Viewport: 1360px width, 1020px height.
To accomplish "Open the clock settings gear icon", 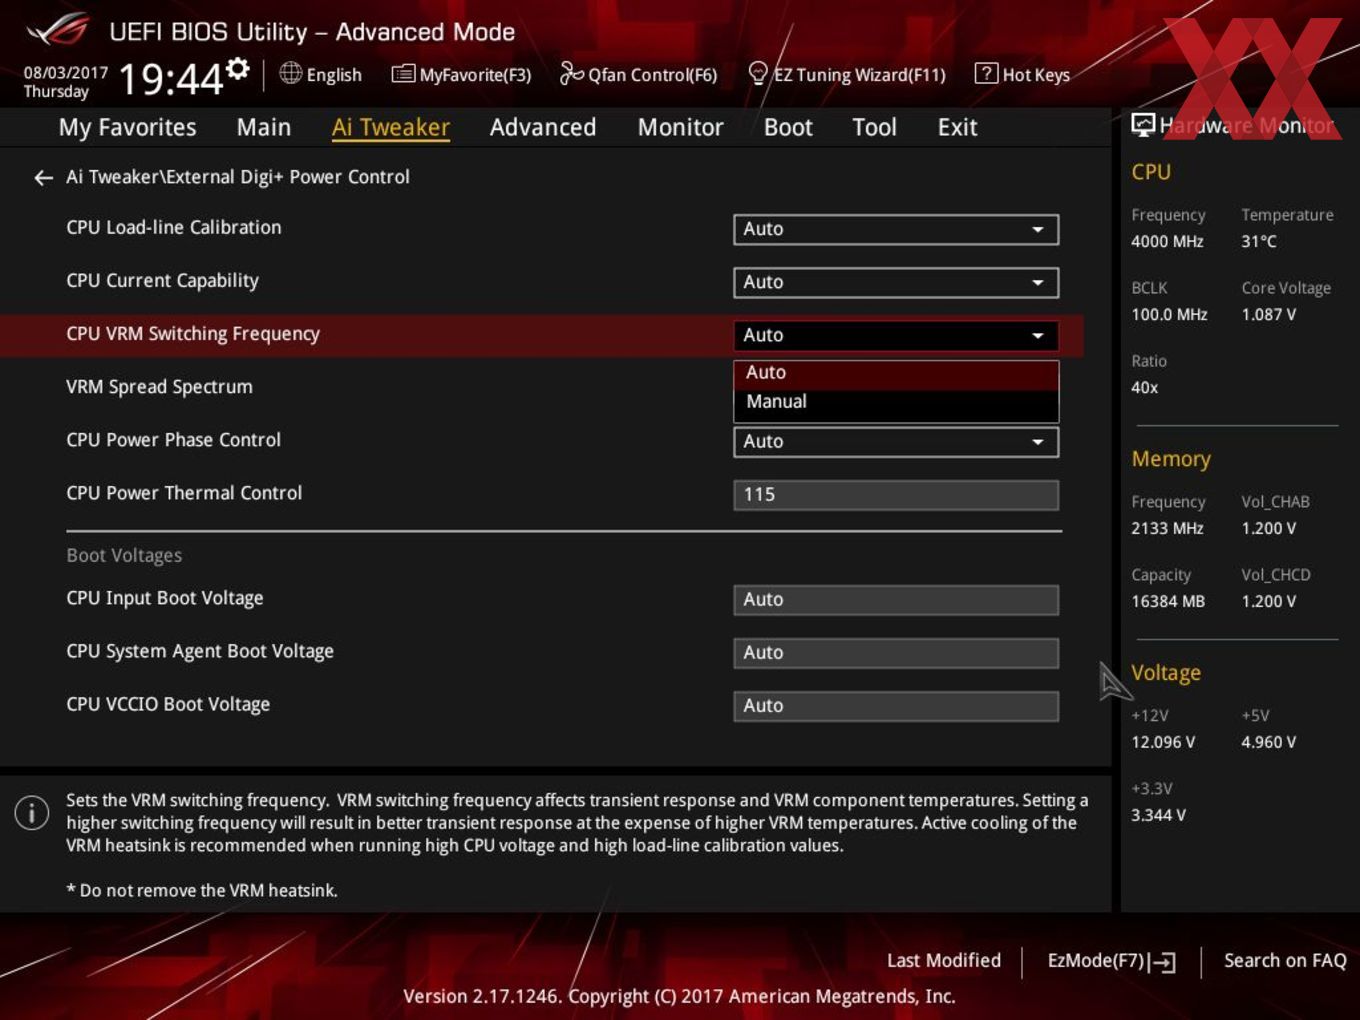I will 238,68.
